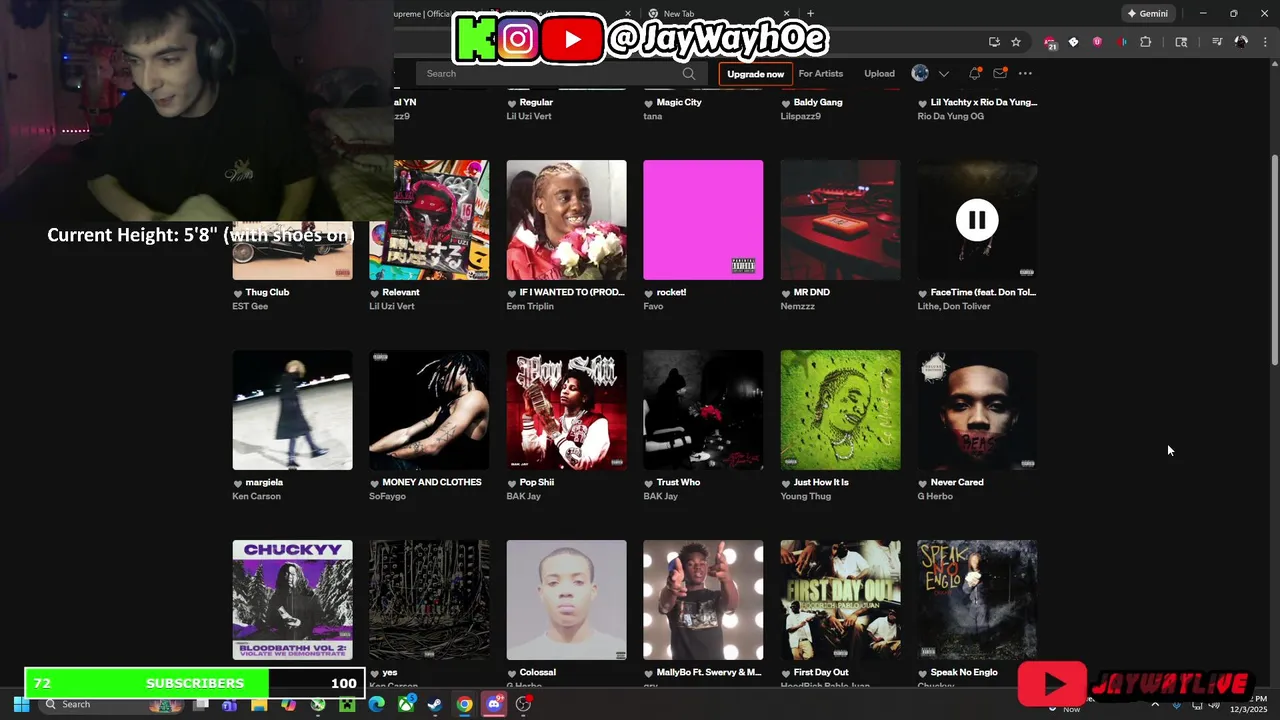Toggle the heart on Trust Who
Image resolution: width=1280 pixels, height=720 pixels.
[x=649, y=483]
